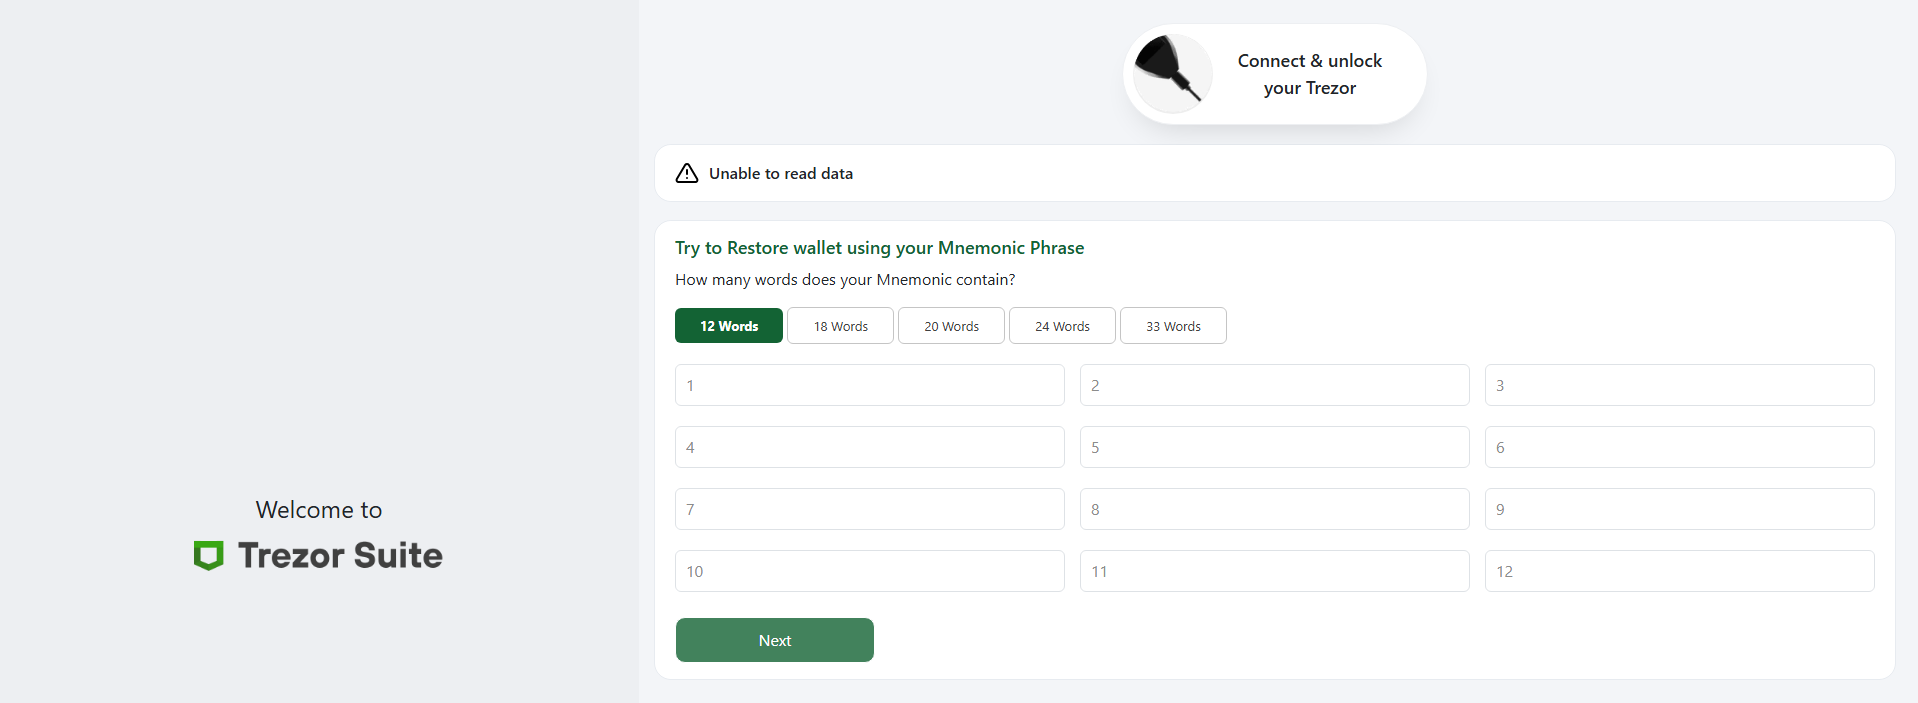Click the warning triangle icon
The image size is (1918, 703).
(687, 173)
